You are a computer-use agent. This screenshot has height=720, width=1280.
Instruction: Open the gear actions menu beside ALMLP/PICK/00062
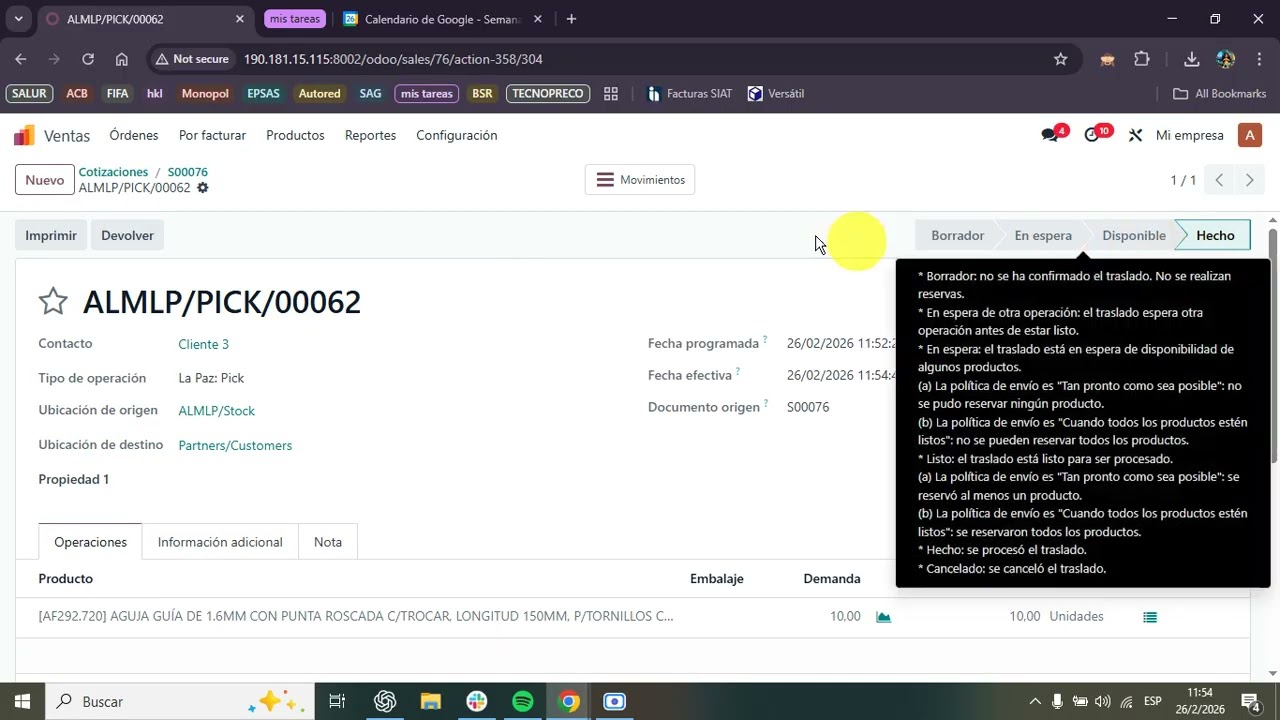[203, 188]
